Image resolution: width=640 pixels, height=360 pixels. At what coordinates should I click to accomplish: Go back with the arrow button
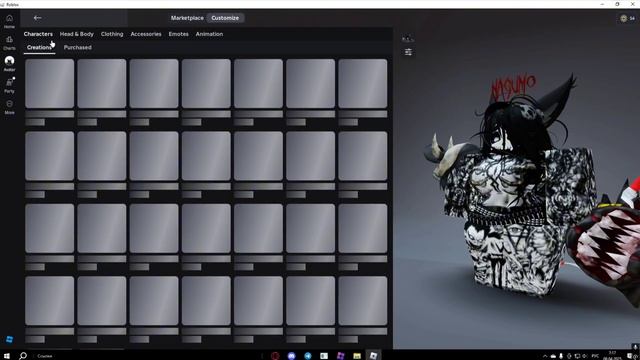click(x=38, y=18)
